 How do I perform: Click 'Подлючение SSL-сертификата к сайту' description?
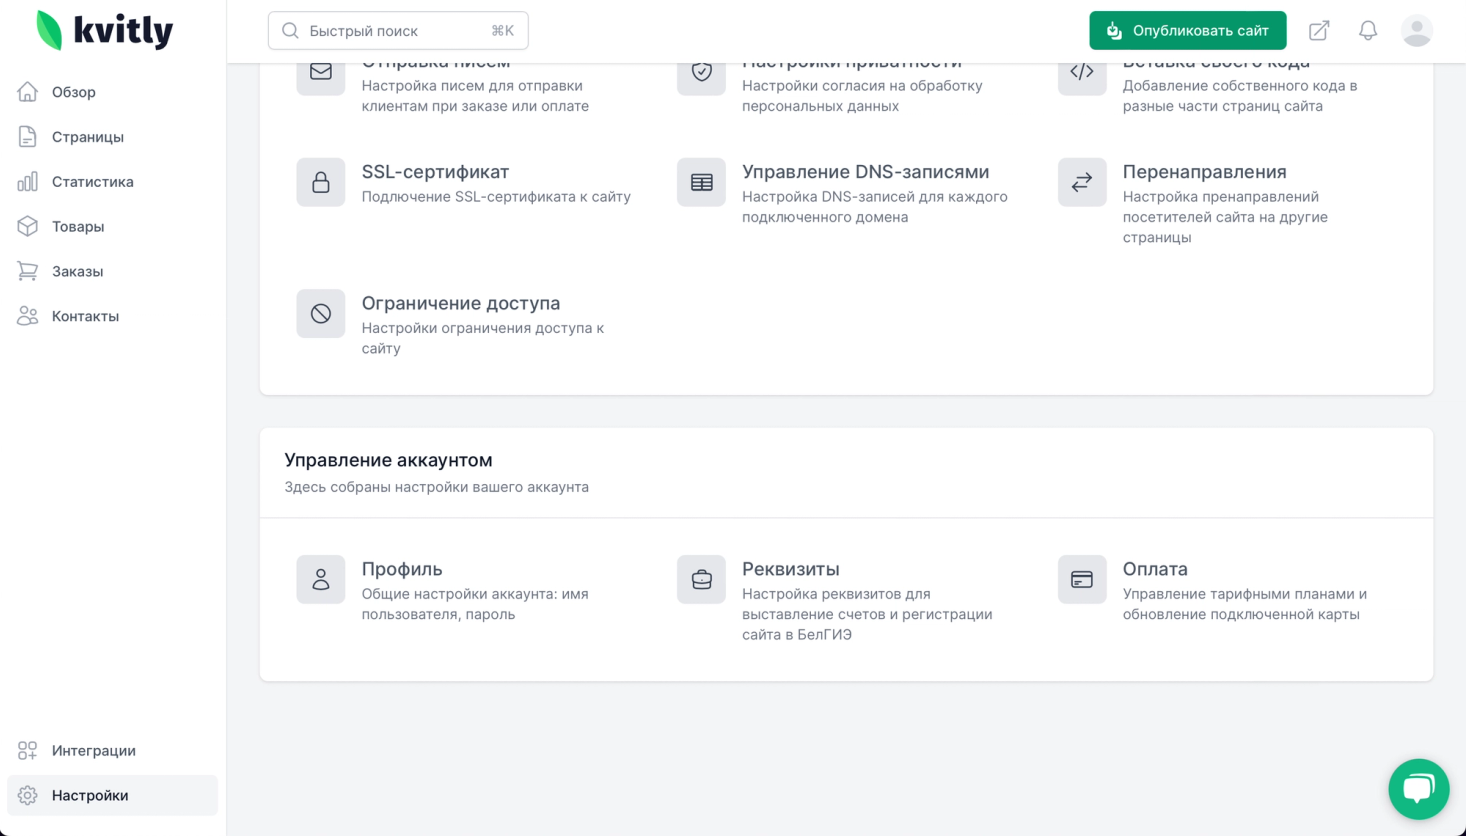(496, 197)
